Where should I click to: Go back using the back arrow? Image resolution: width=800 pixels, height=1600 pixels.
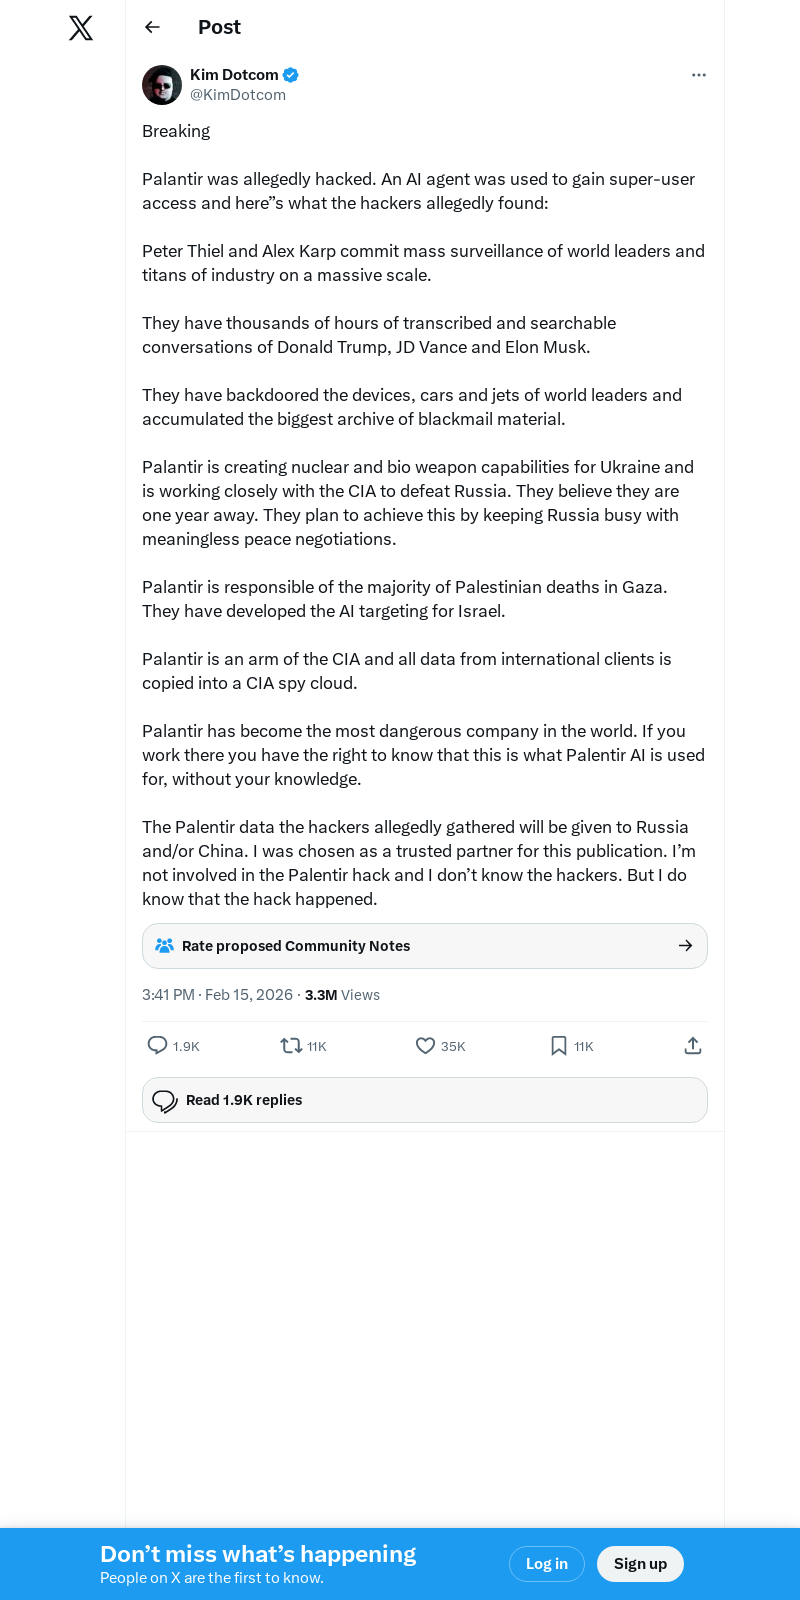(152, 27)
